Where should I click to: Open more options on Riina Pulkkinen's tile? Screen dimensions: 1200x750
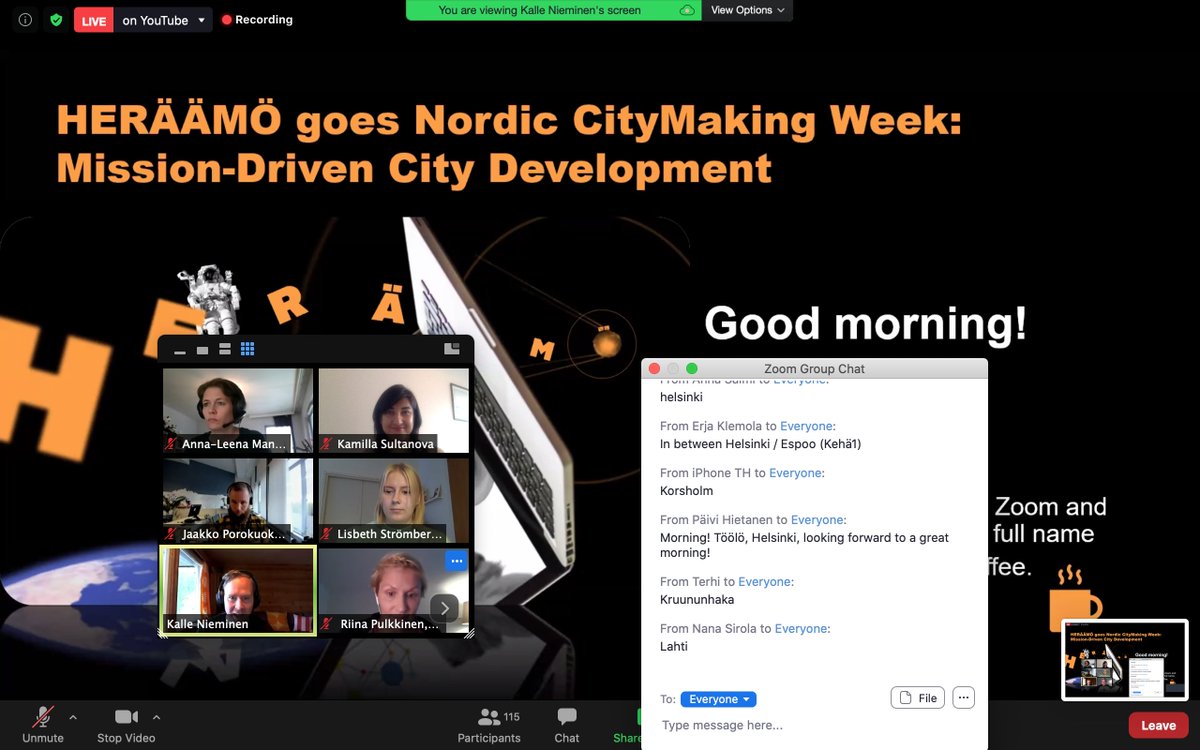456,560
